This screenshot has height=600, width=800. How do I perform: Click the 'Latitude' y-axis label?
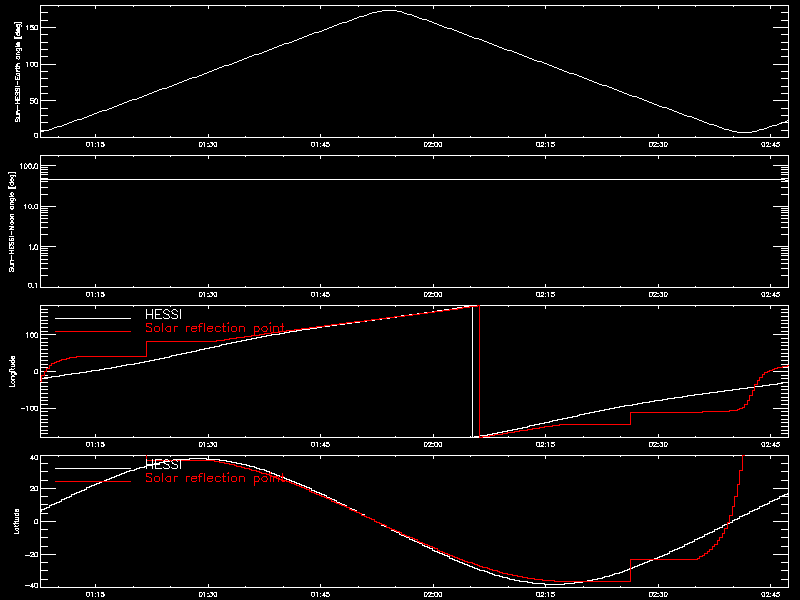16,521
